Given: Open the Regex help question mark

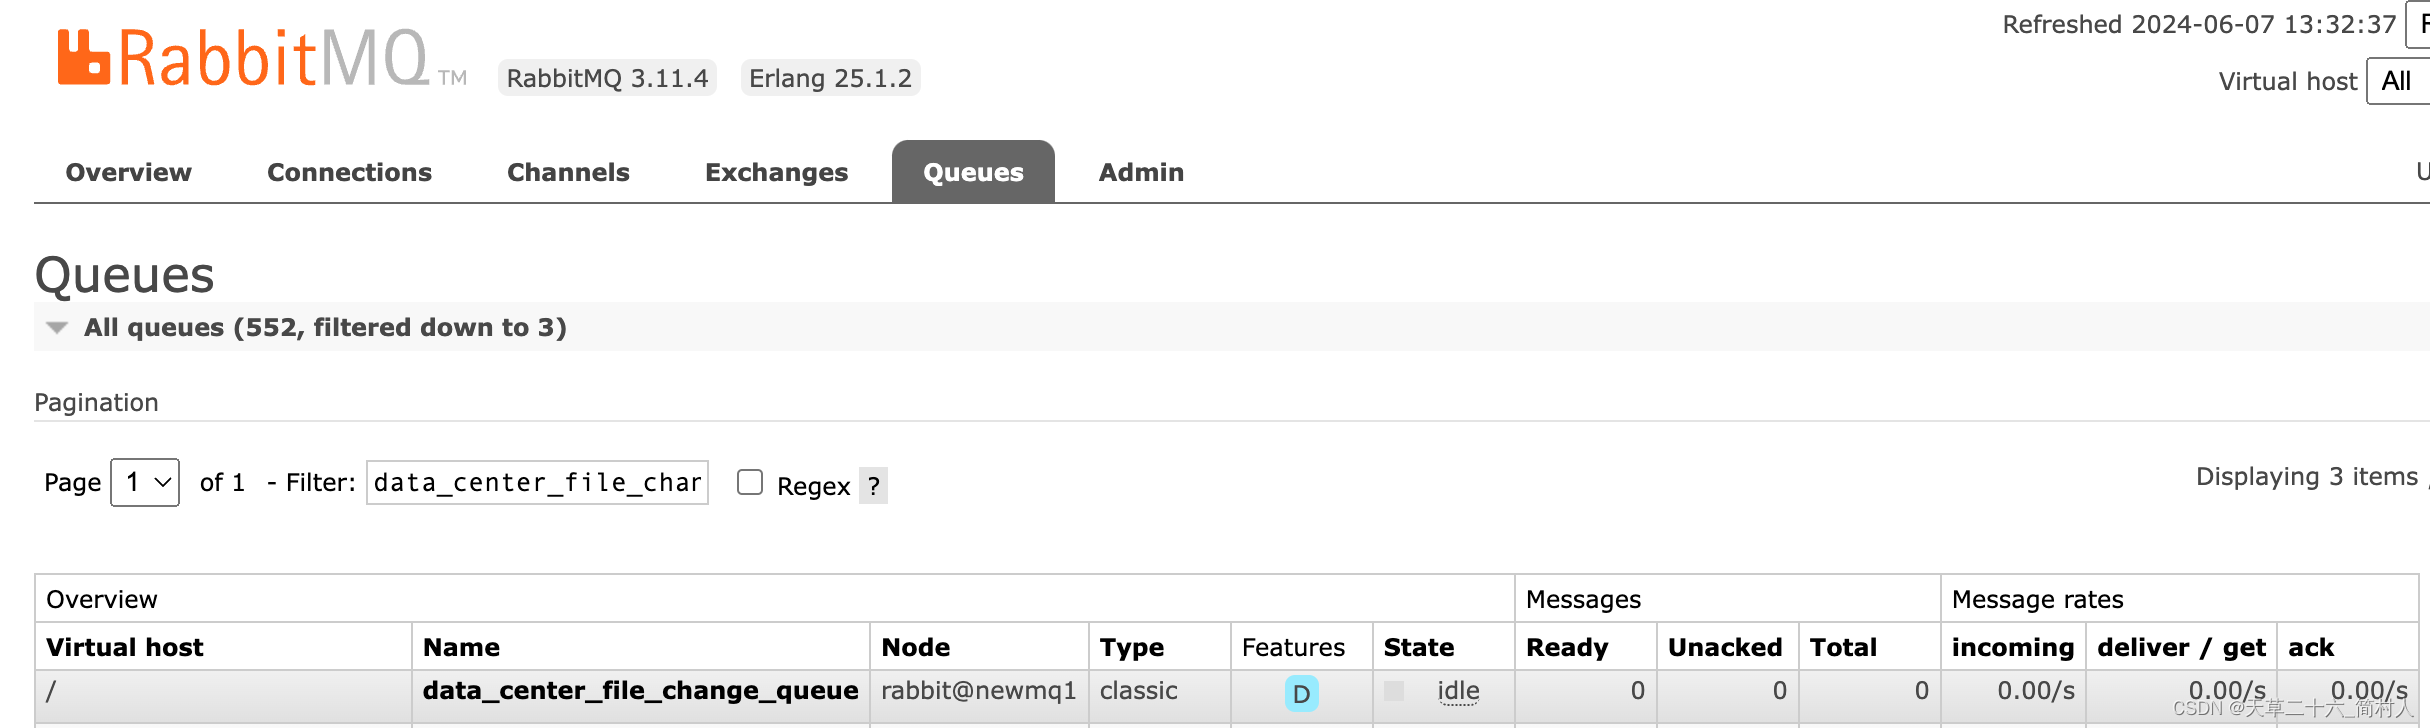Looking at the screenshot, I should [874, 486].
